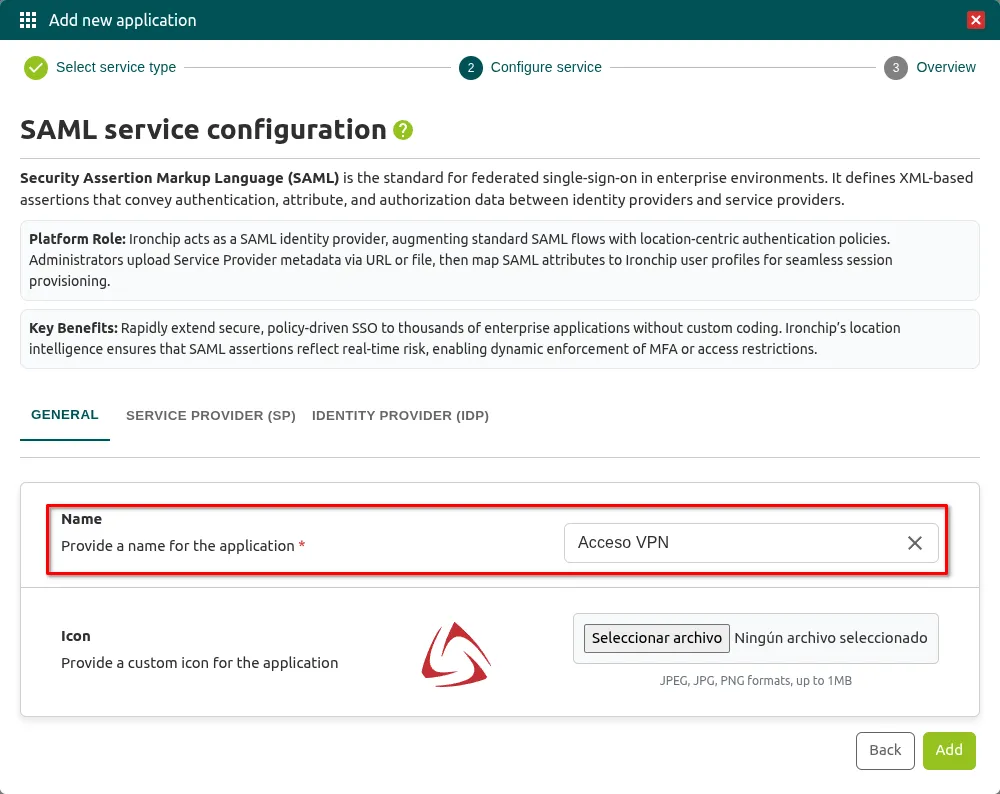Viewport: 1000px width, 794px height.
Task: Click 'JPEG, JPG, PNG formats, up to 1MB' note
Action: point(755,680)
